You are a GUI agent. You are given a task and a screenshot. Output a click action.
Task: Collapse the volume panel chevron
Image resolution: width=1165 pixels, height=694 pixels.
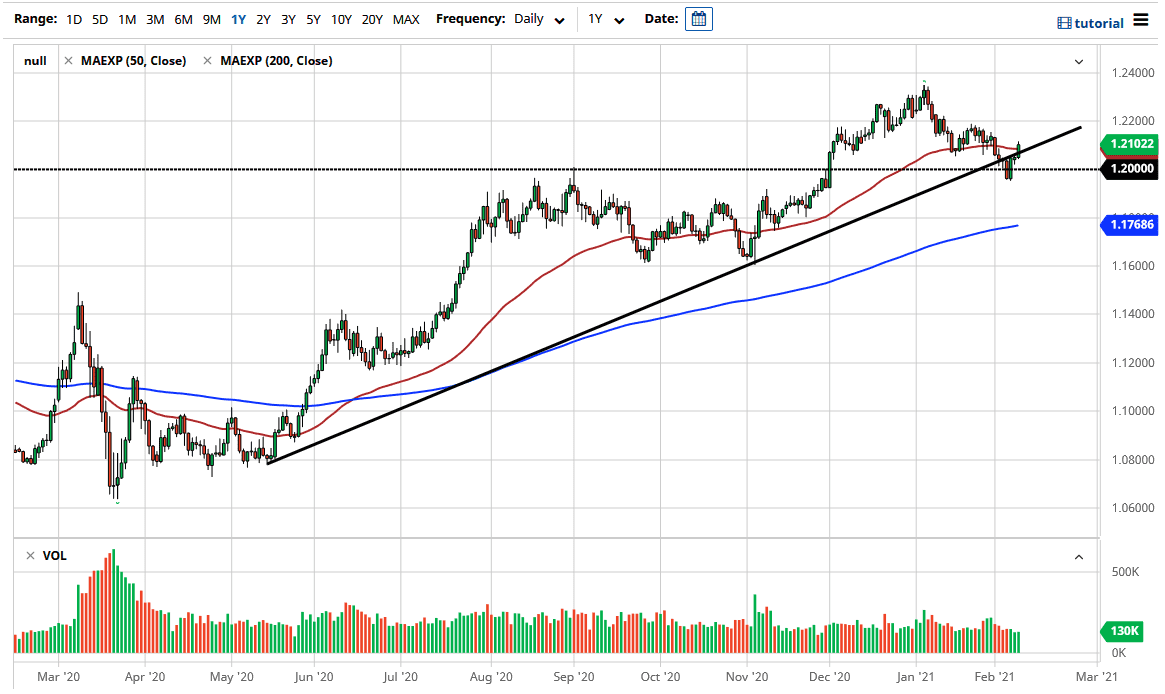[x=1079, y=557]
